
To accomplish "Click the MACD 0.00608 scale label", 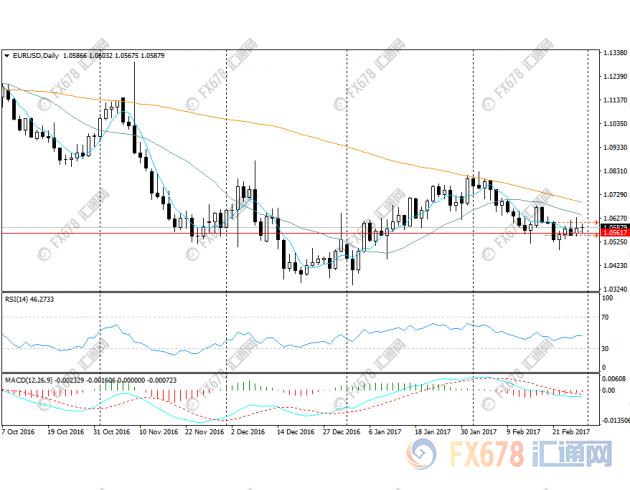I will [611, 379].
